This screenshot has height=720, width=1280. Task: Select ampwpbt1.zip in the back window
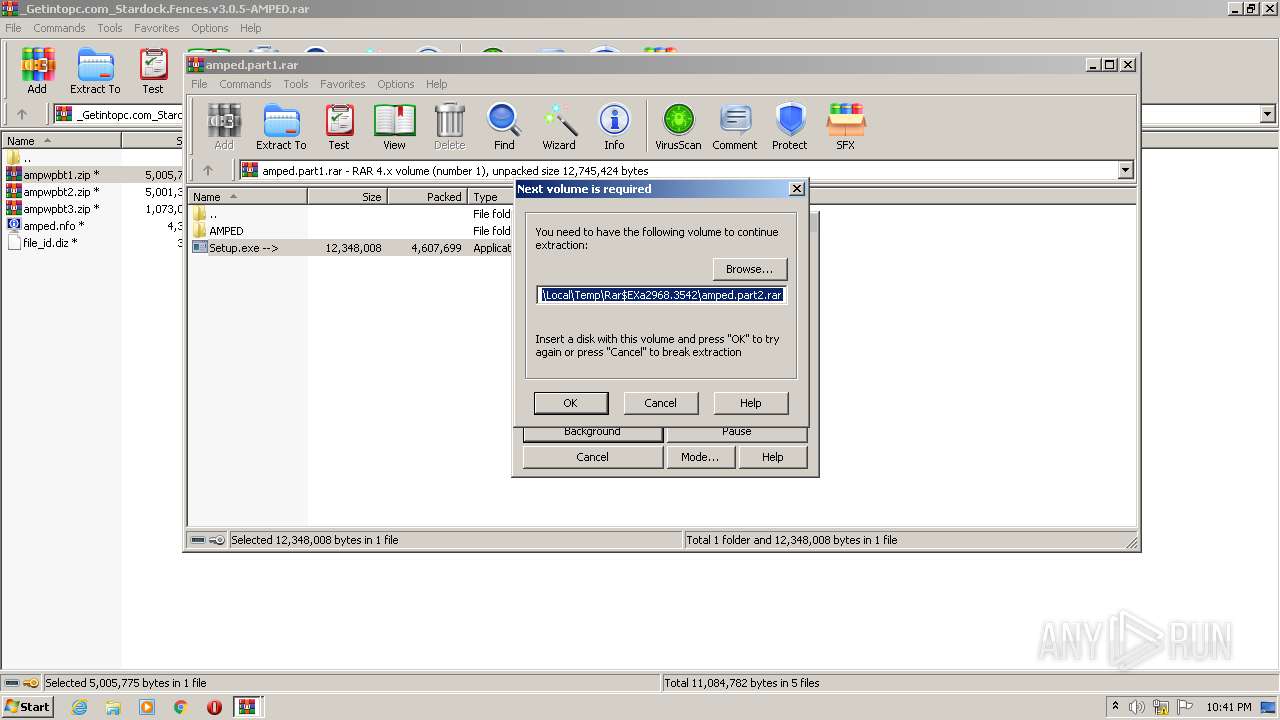(x=60, y=175)
